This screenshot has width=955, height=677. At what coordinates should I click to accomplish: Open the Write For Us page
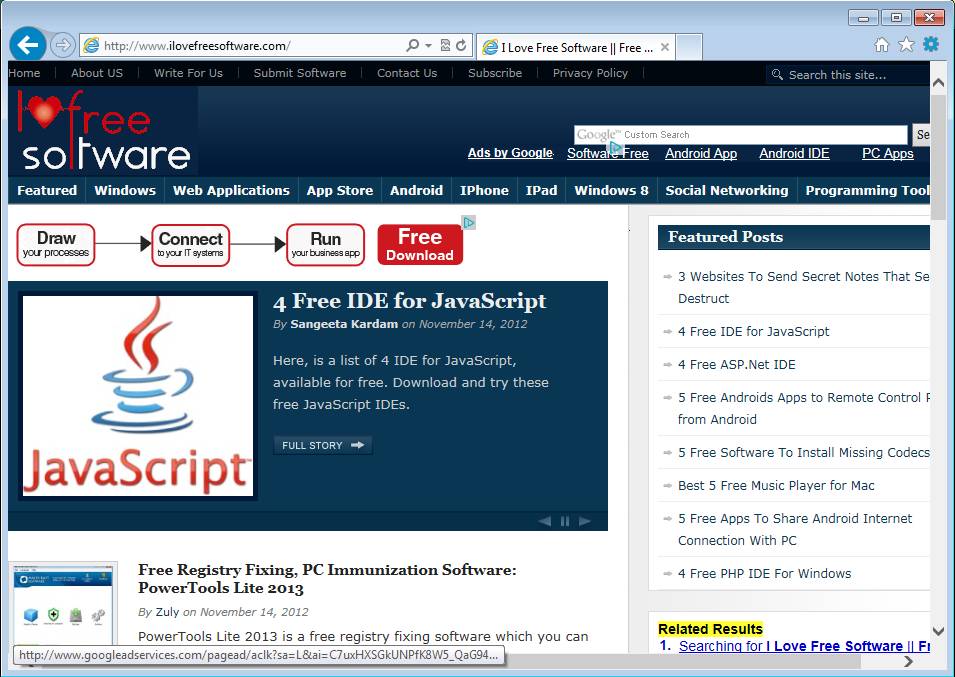tap(188, 73)
